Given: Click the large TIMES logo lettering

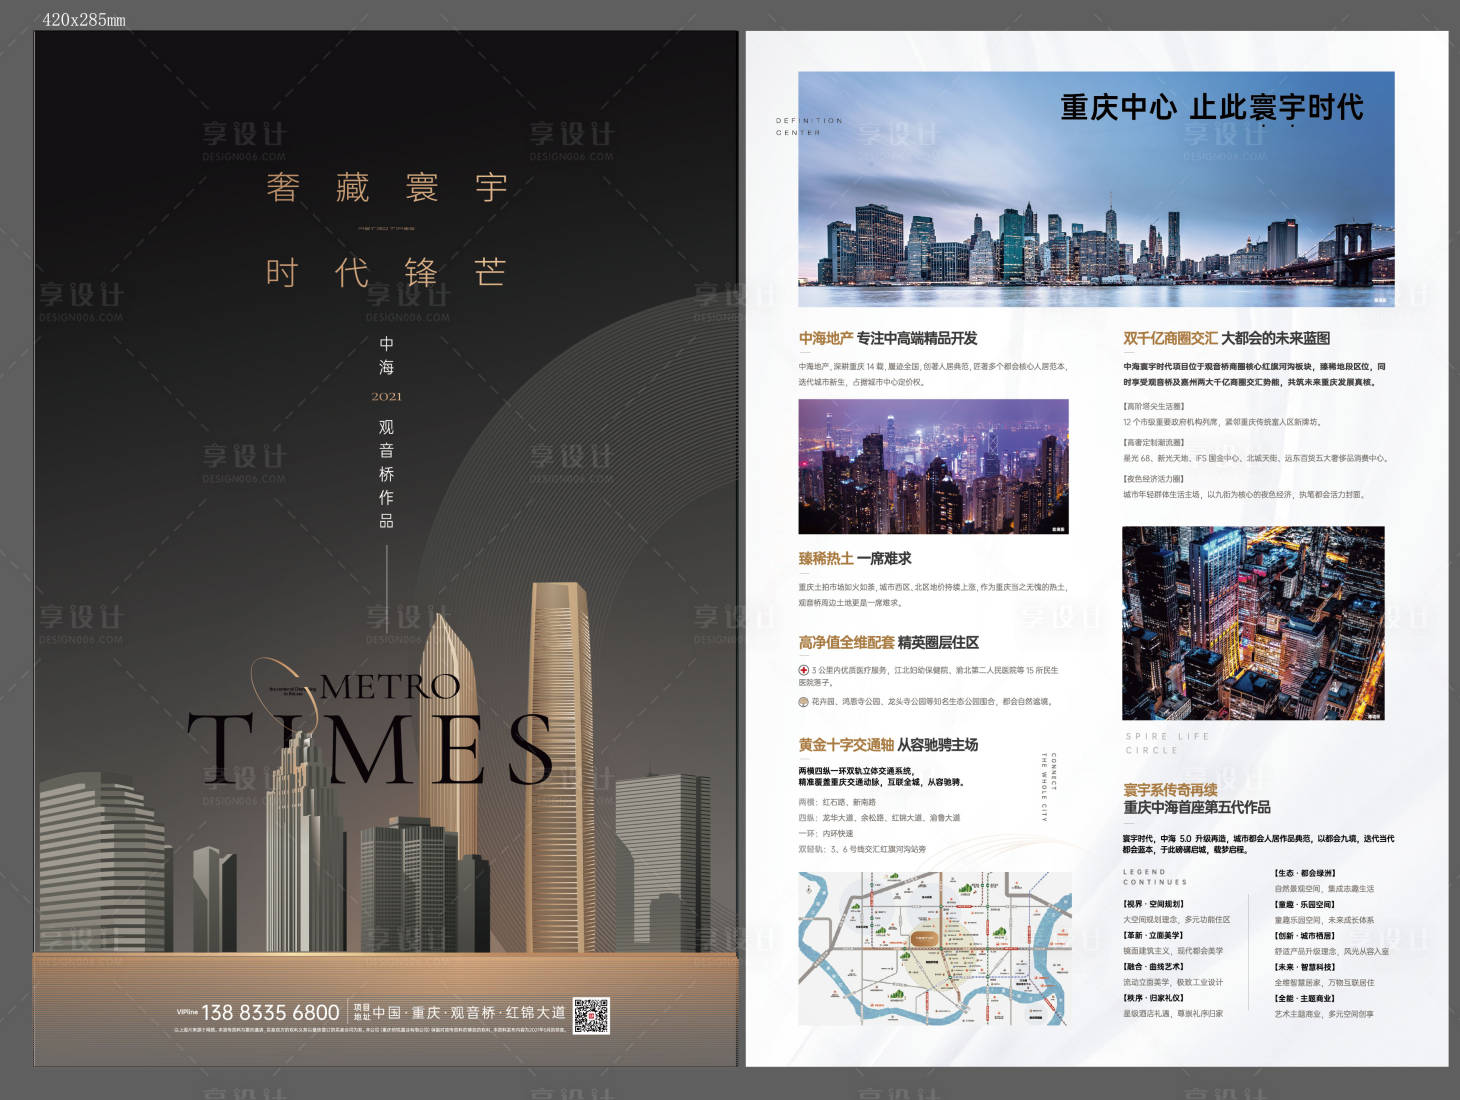Looking at the screenshot, I should [x=370, y=748].
